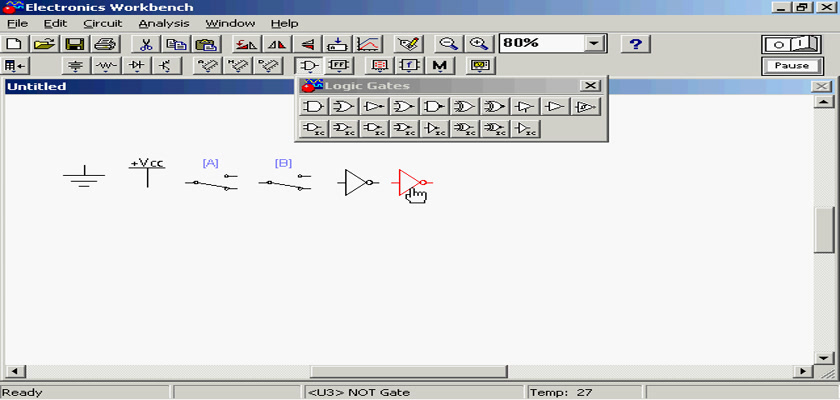
Task: Pick the NOR gate in palette
Action: point(404,107)
